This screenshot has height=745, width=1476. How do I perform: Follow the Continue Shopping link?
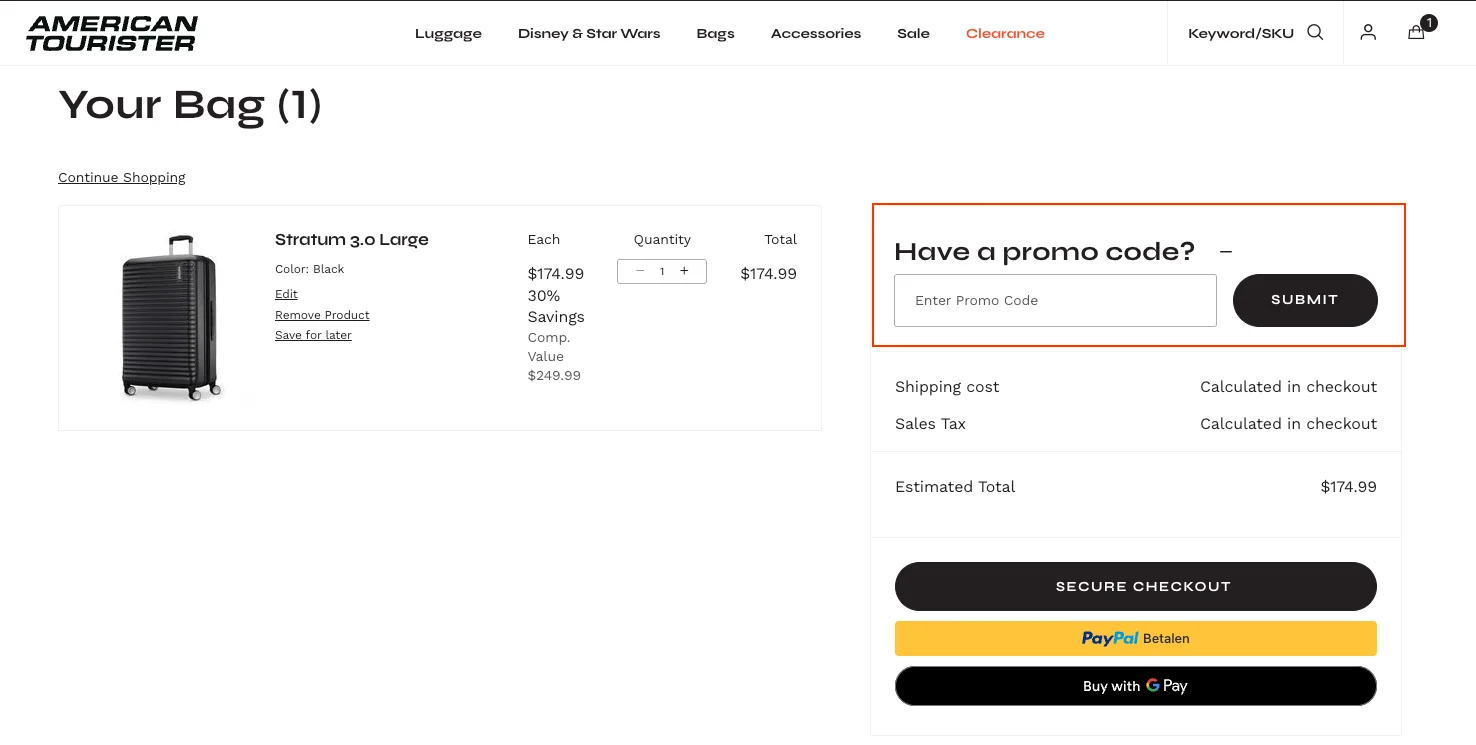pos(122,177)
